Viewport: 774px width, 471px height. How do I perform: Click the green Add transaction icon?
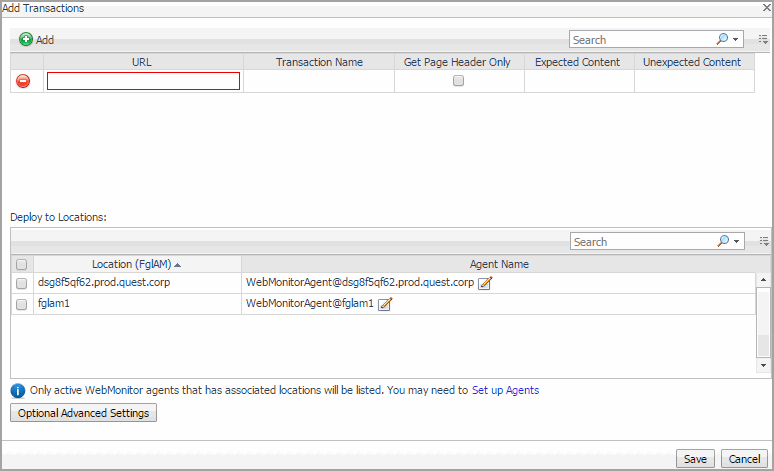[x=26, y=40]
